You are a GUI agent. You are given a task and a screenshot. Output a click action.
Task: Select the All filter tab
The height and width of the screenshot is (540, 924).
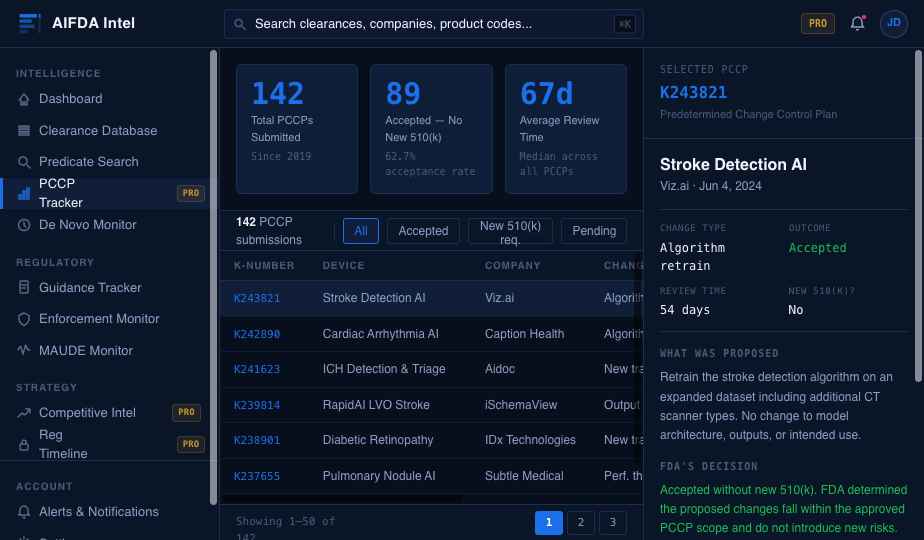361,231
